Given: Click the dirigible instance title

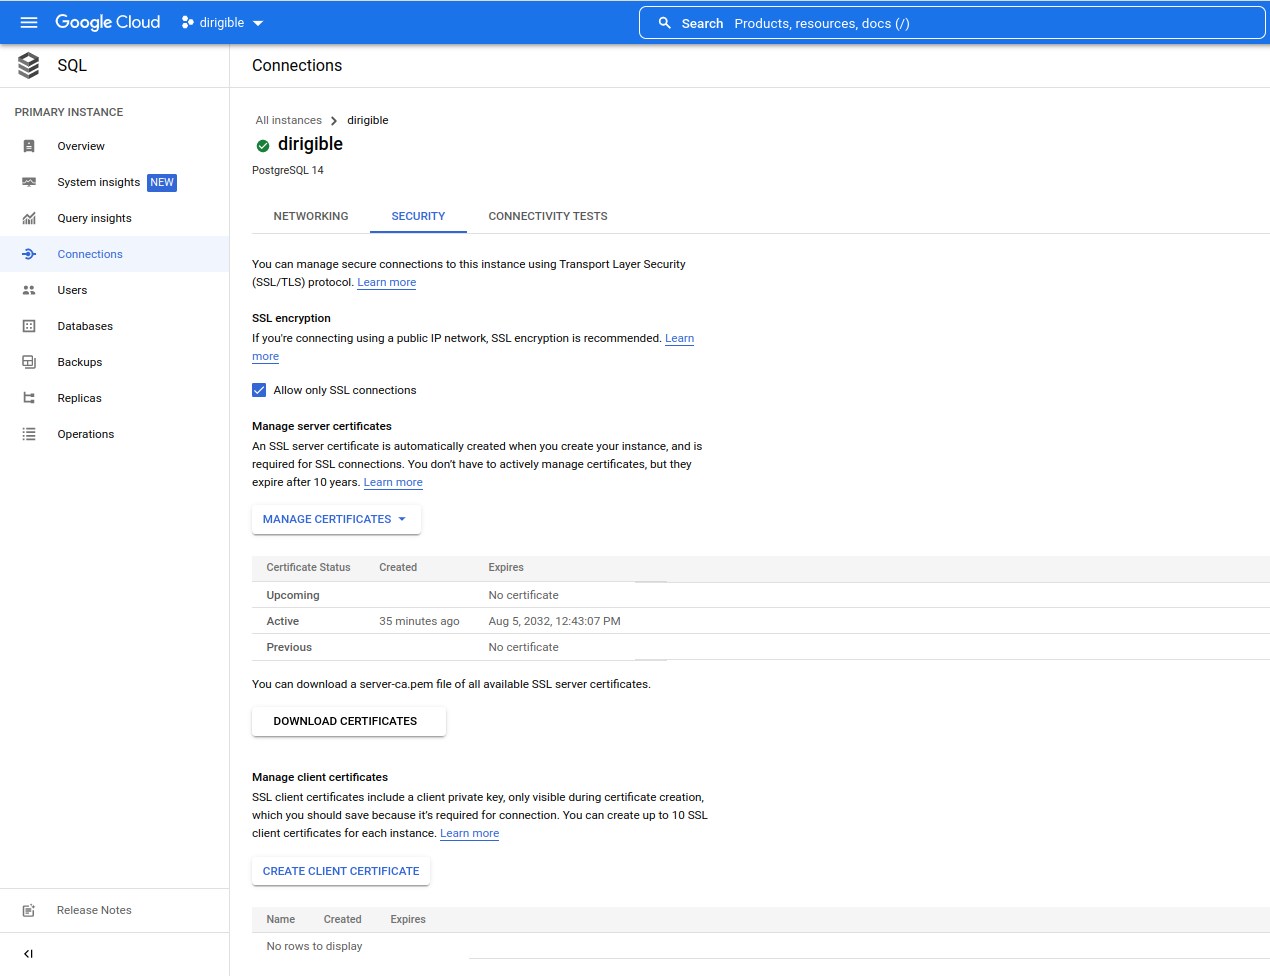Looking at the screenshot, I should [x=310, y=144].
